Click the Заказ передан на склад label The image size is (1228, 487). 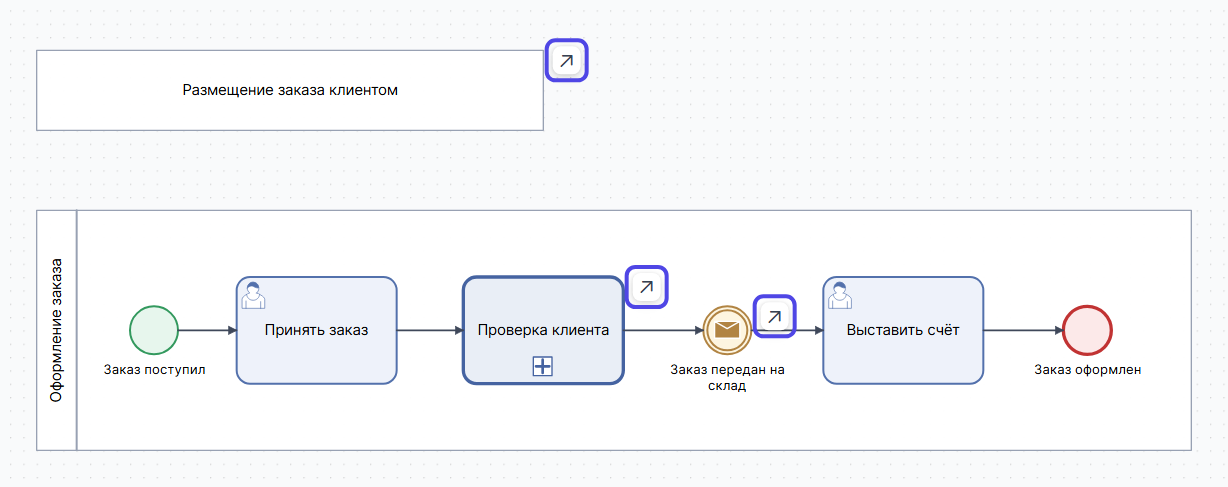click(727, 378)
